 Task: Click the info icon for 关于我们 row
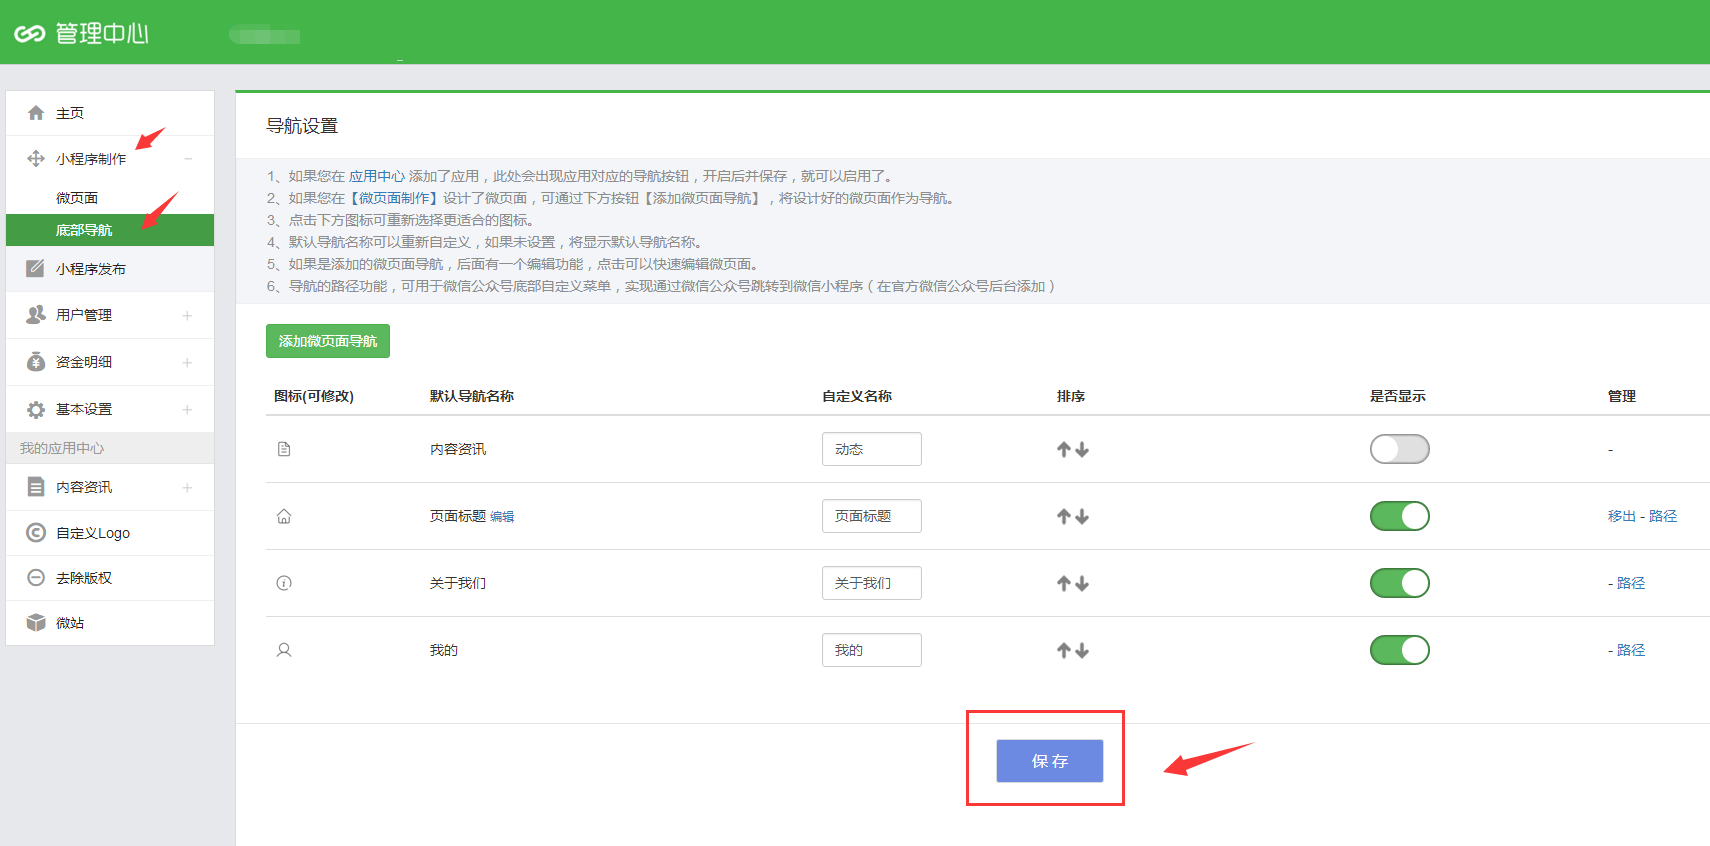(x=284, y=583)
